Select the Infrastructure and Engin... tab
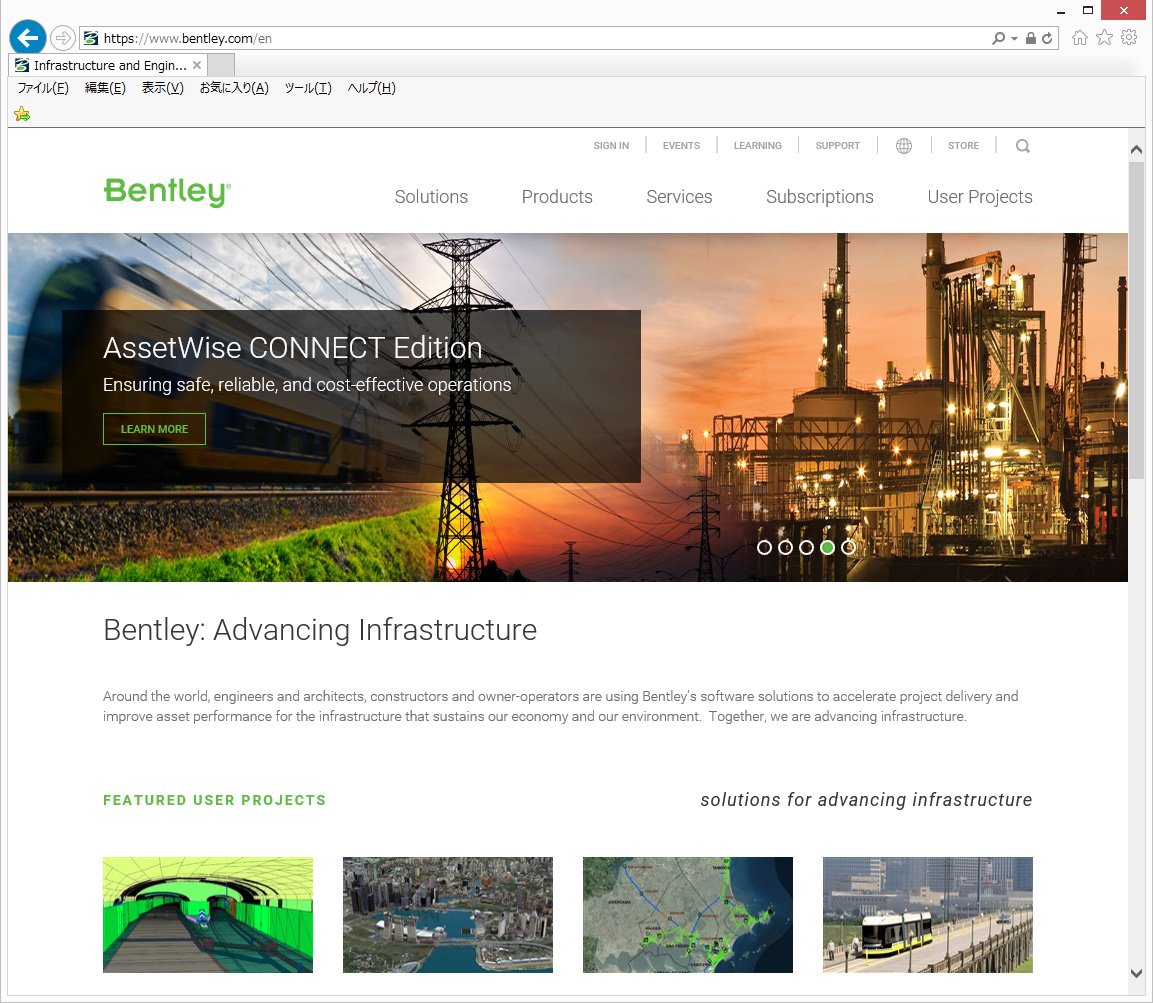This screenshot has width=1153, height=1003. coord(109,65)
